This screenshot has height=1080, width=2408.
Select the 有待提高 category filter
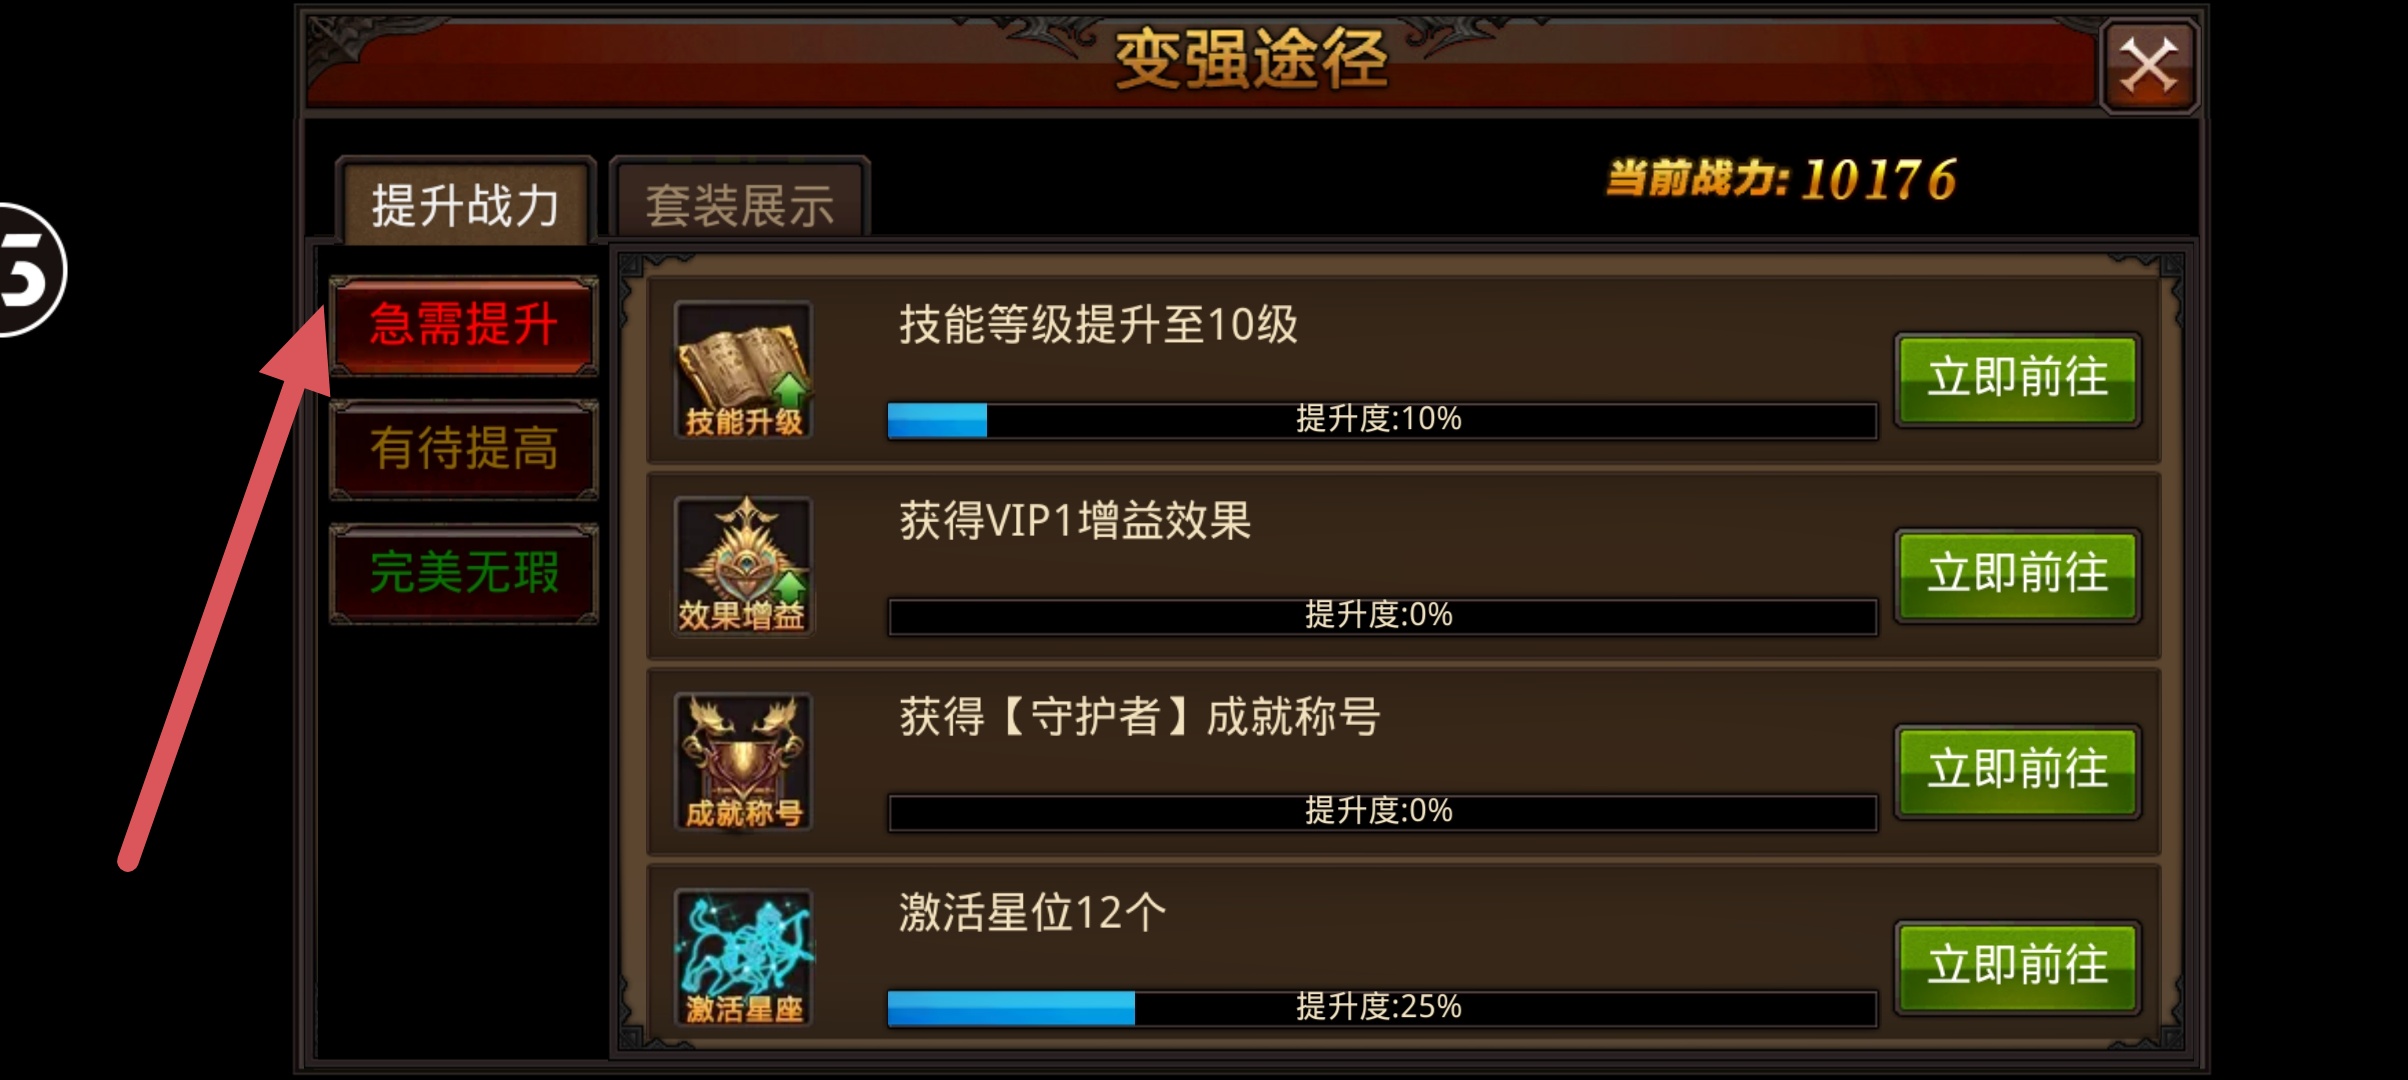tap(464, 449)
